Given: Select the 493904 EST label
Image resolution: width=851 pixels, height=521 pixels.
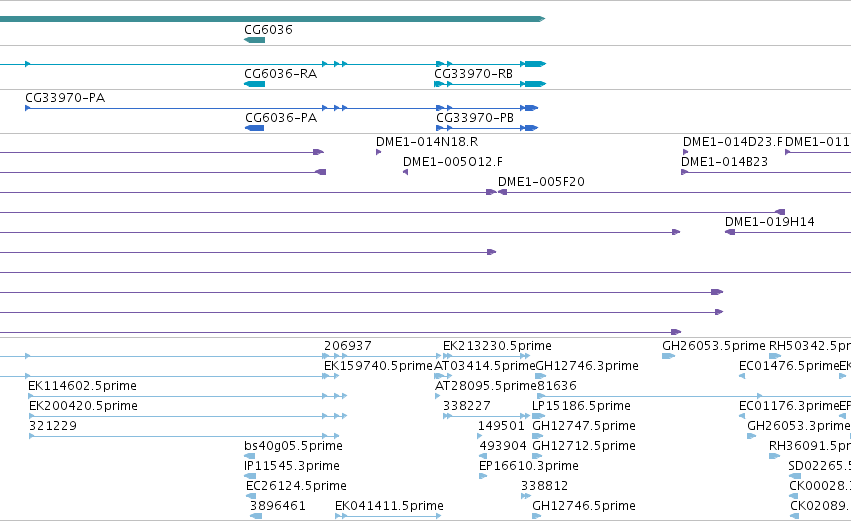Looking at the screenshot, I should [503, 447].
